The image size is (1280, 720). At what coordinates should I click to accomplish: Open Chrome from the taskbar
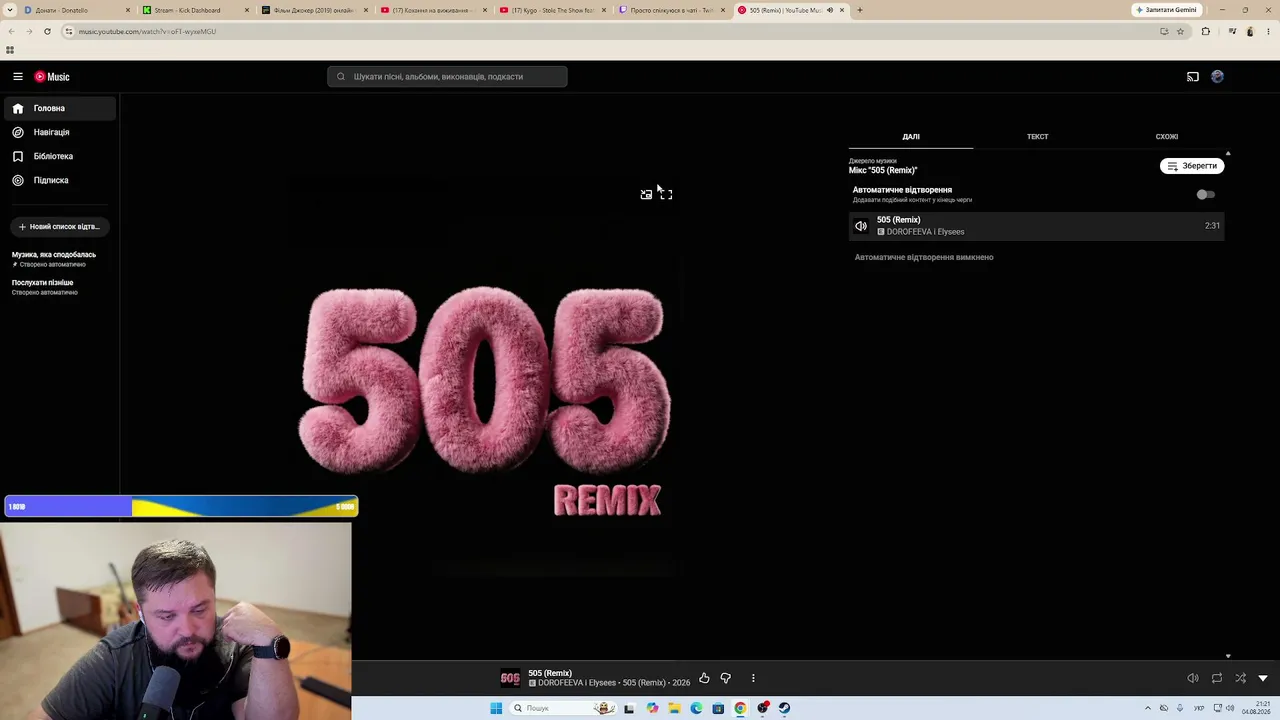pyautogui.click(x=740, y=708)
